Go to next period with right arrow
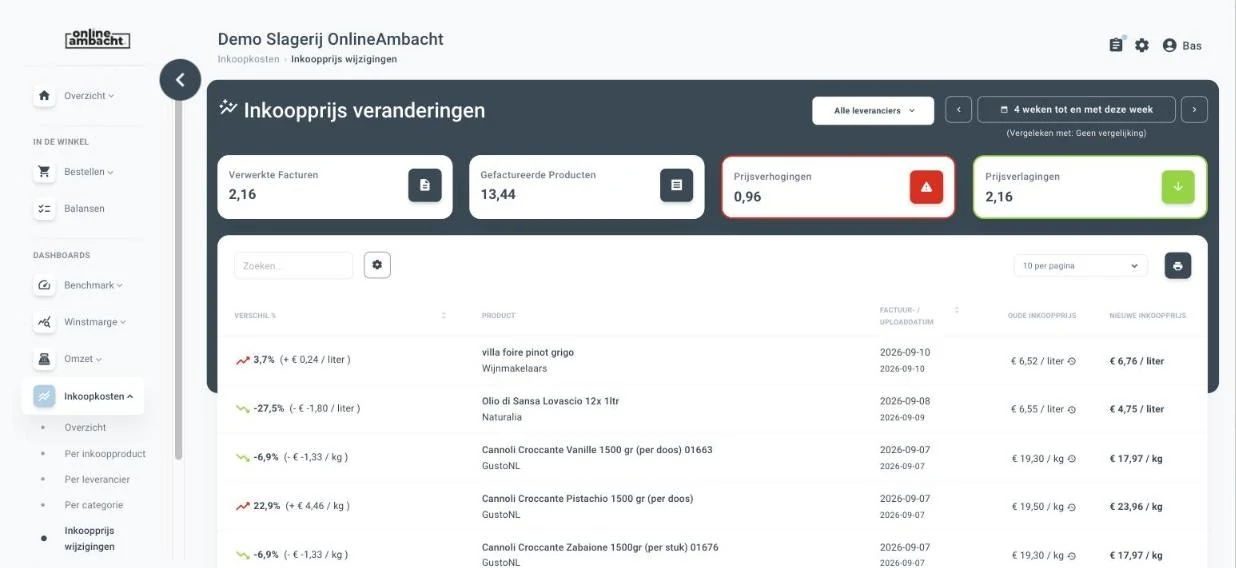The height and width of the screenshot is (568, 1236). click(x=1194, y=110)
